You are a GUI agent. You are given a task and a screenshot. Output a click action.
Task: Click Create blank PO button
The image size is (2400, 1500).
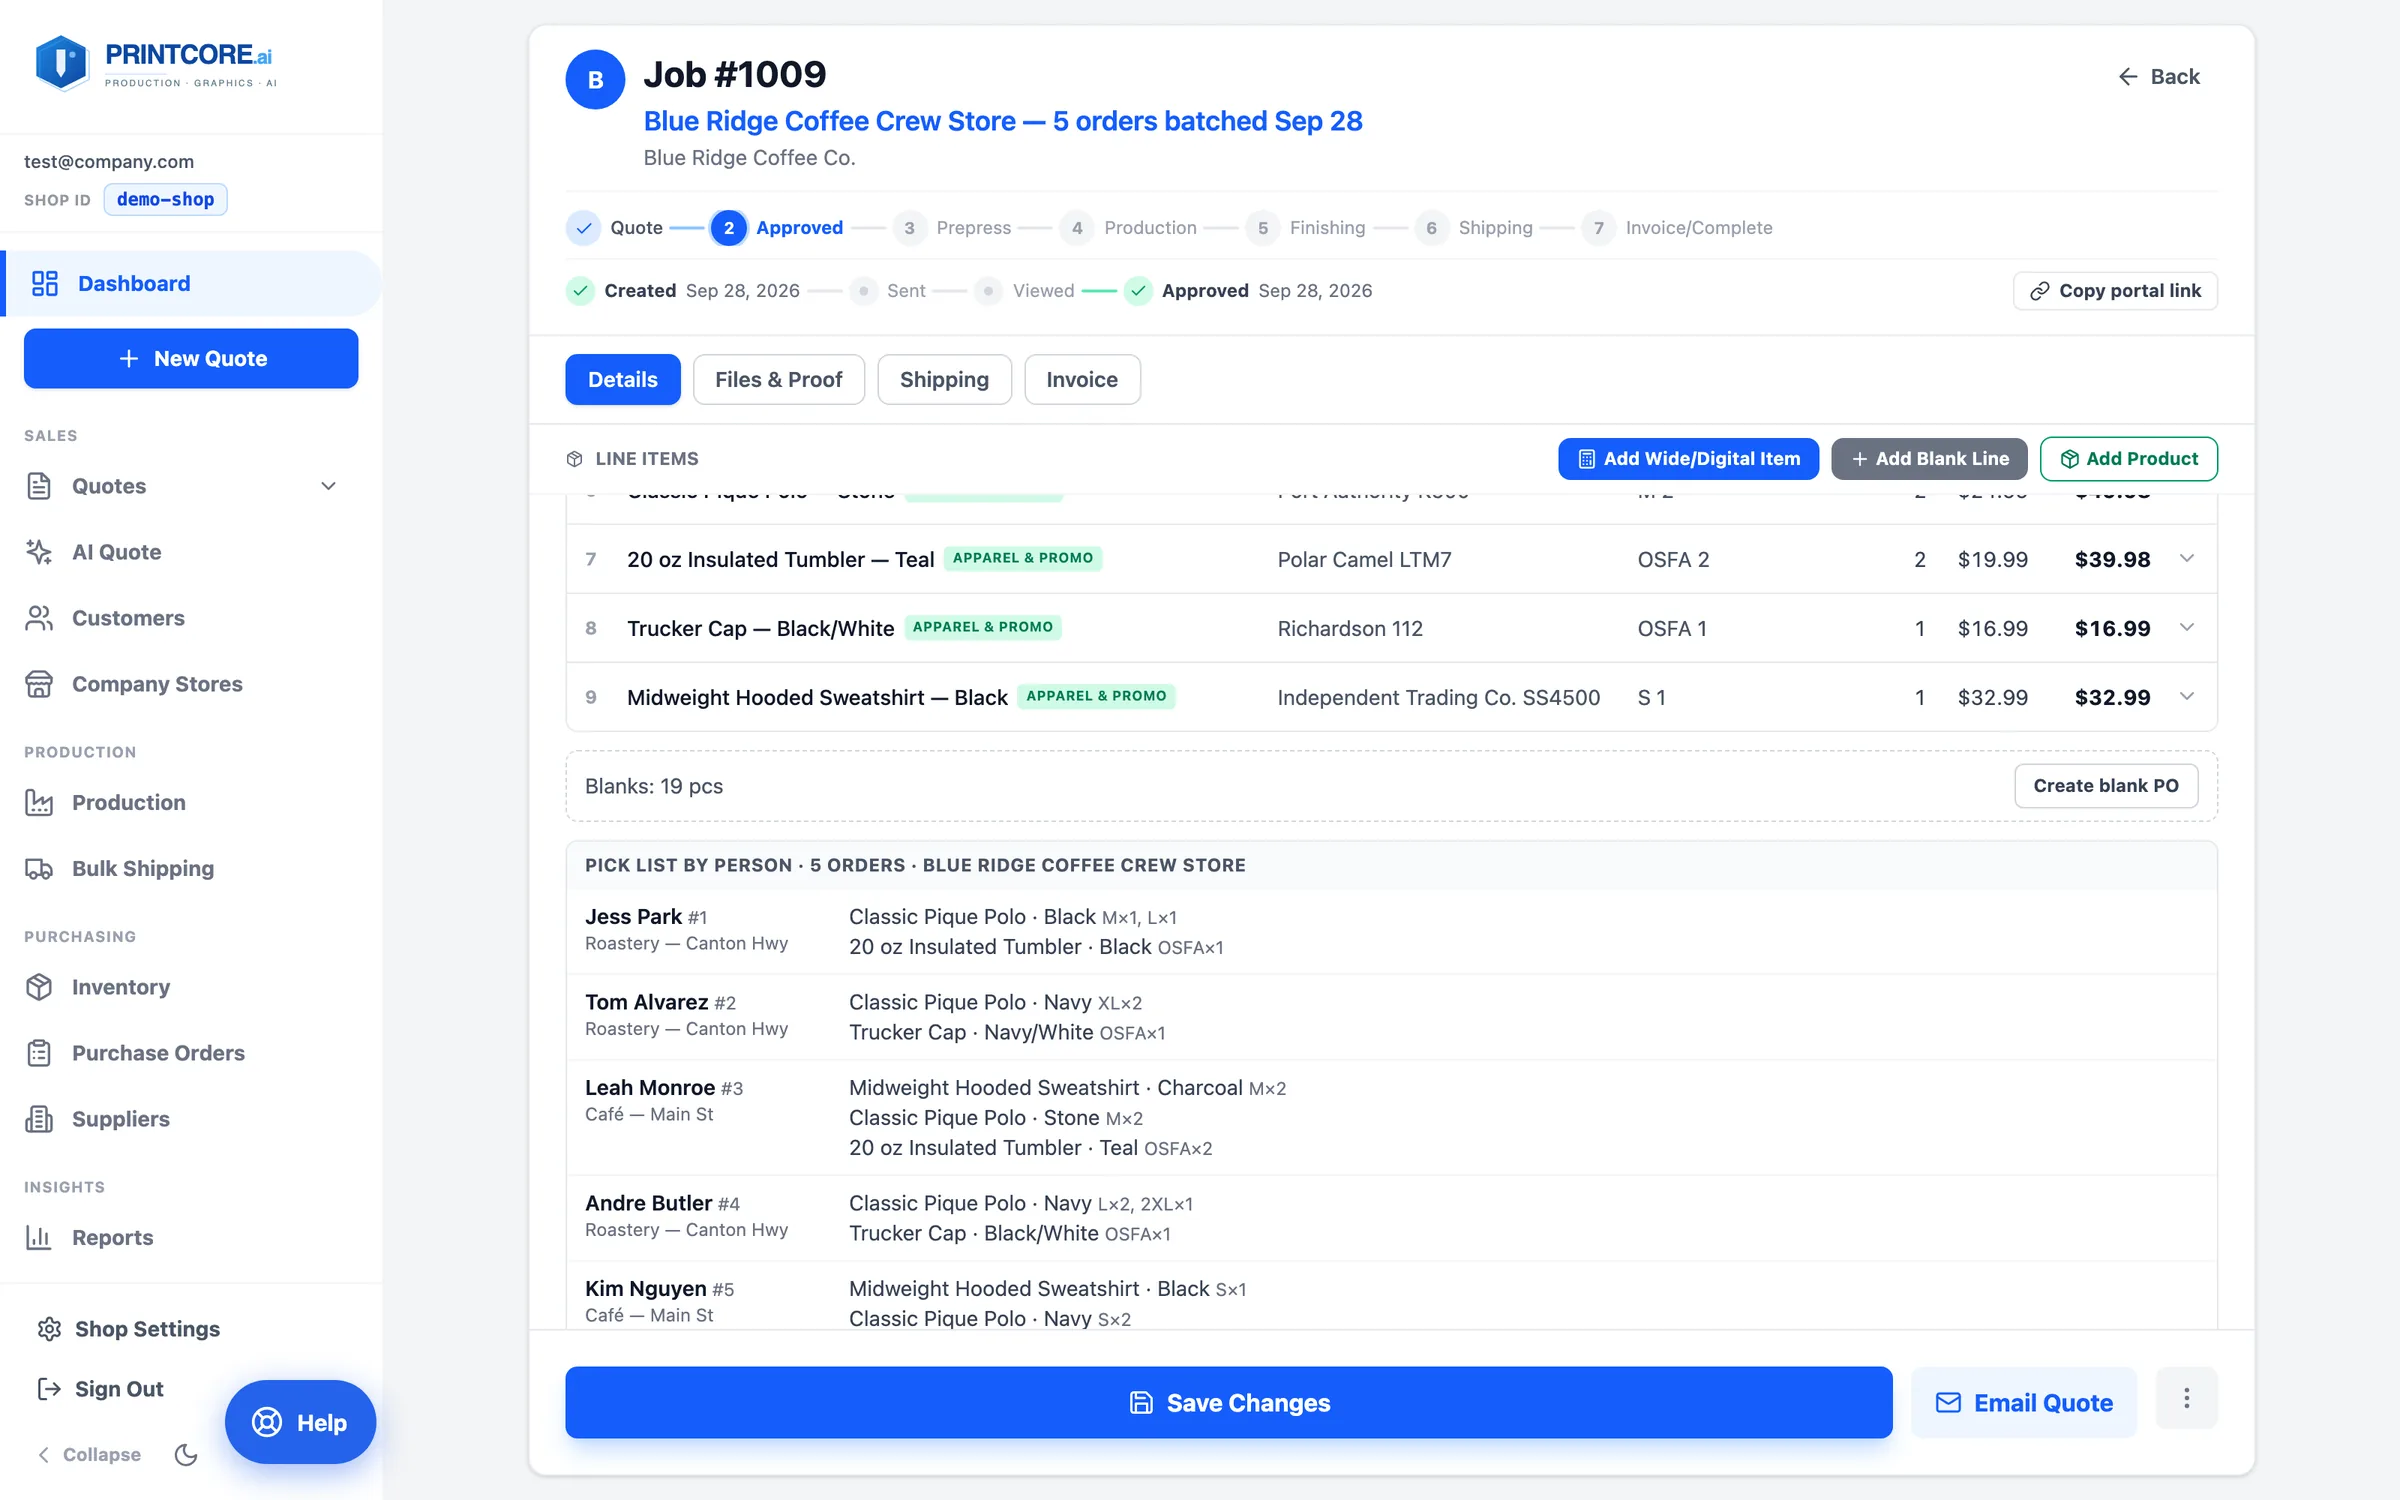click(x=2106, y=786)
